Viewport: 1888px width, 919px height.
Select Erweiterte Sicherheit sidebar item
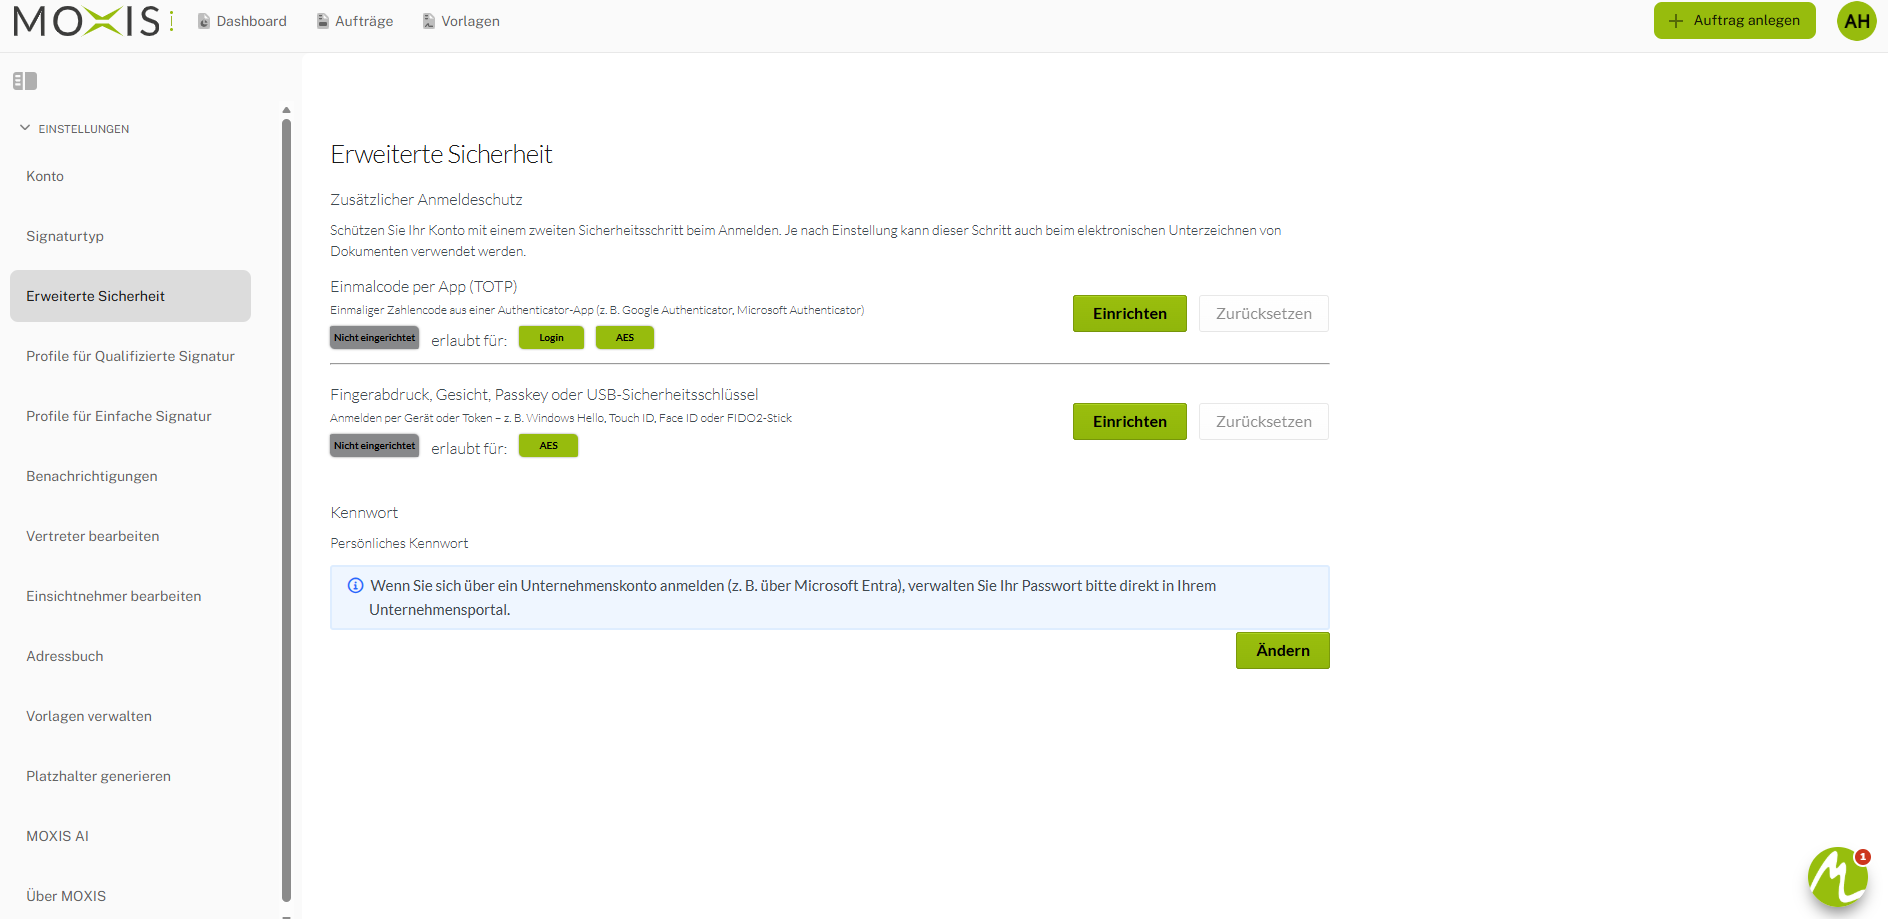point(130,296)
